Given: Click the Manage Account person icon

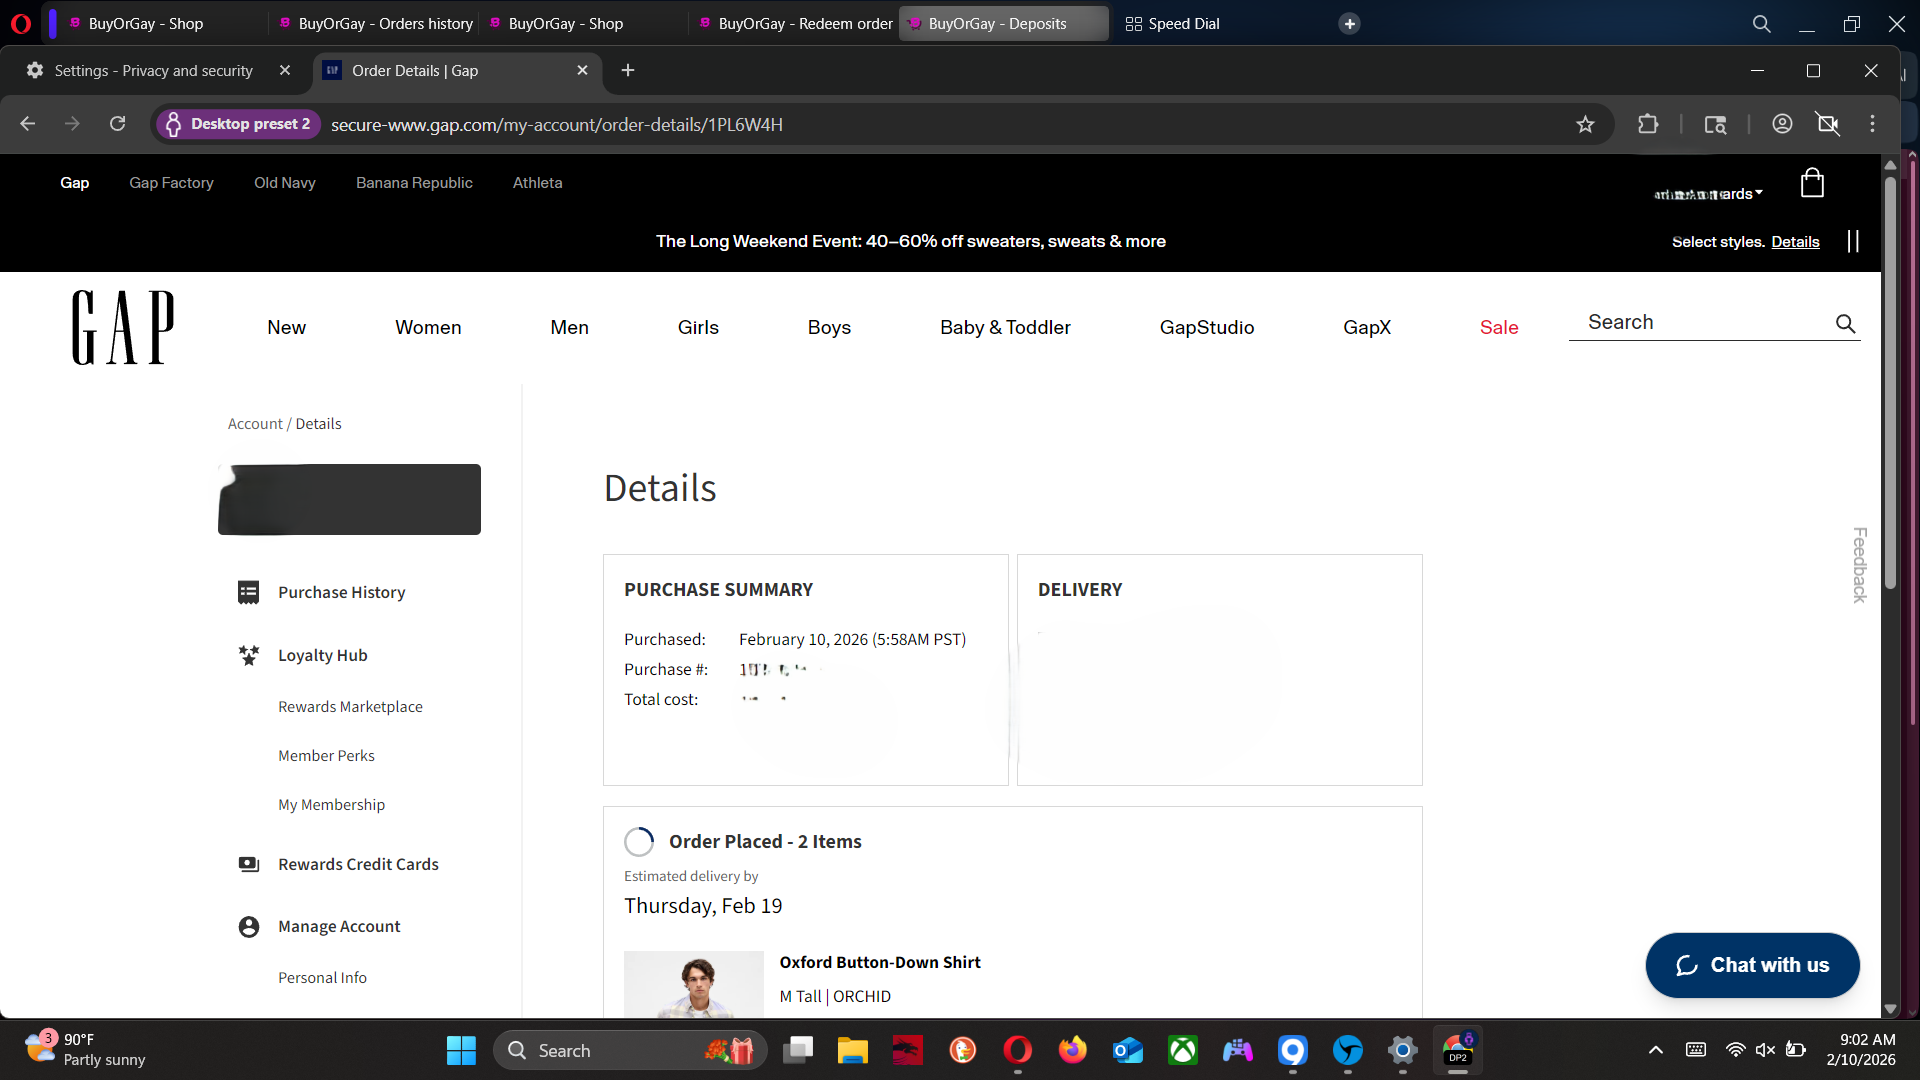Looking at the screenshot, I should tap(249, 927).
